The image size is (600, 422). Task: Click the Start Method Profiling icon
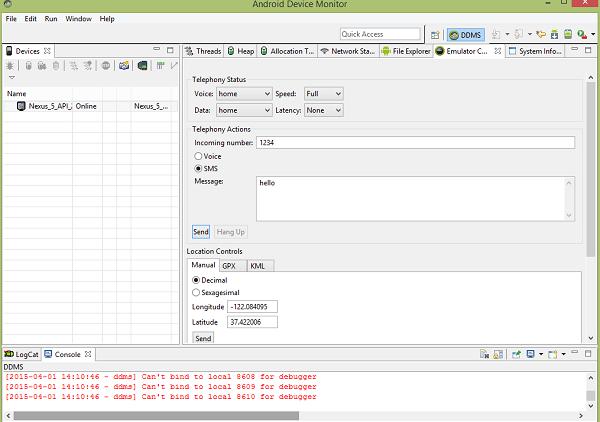[88, 65]
